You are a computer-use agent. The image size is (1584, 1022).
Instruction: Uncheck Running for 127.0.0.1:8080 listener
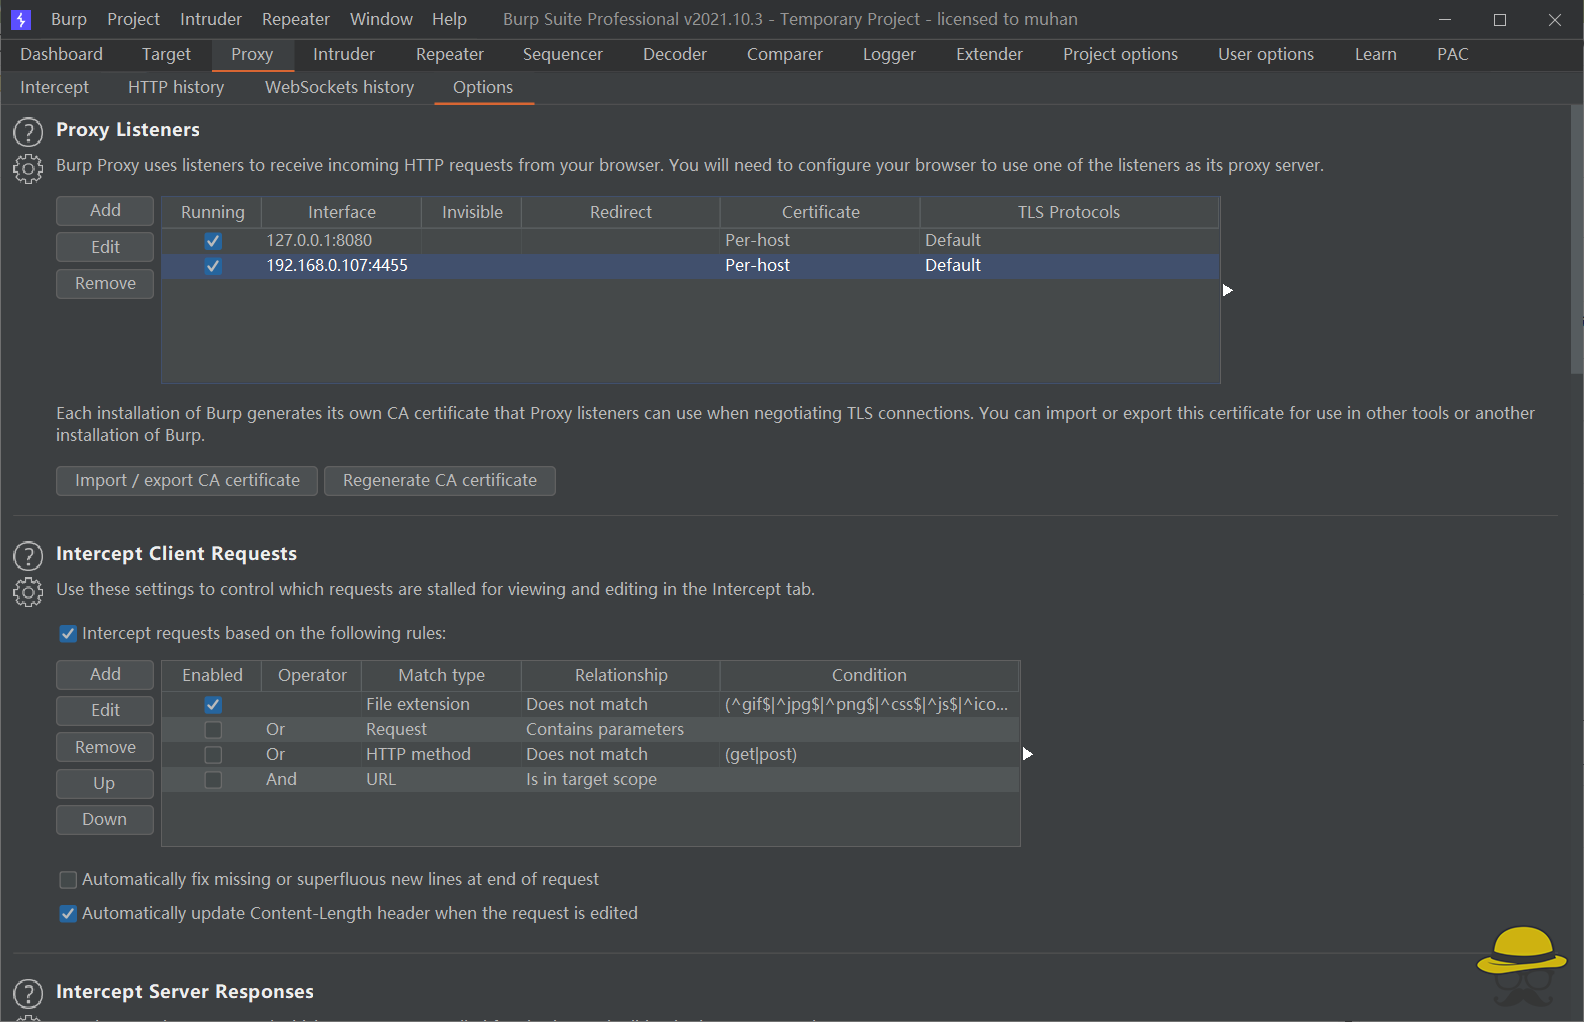[x=212, y=241]
